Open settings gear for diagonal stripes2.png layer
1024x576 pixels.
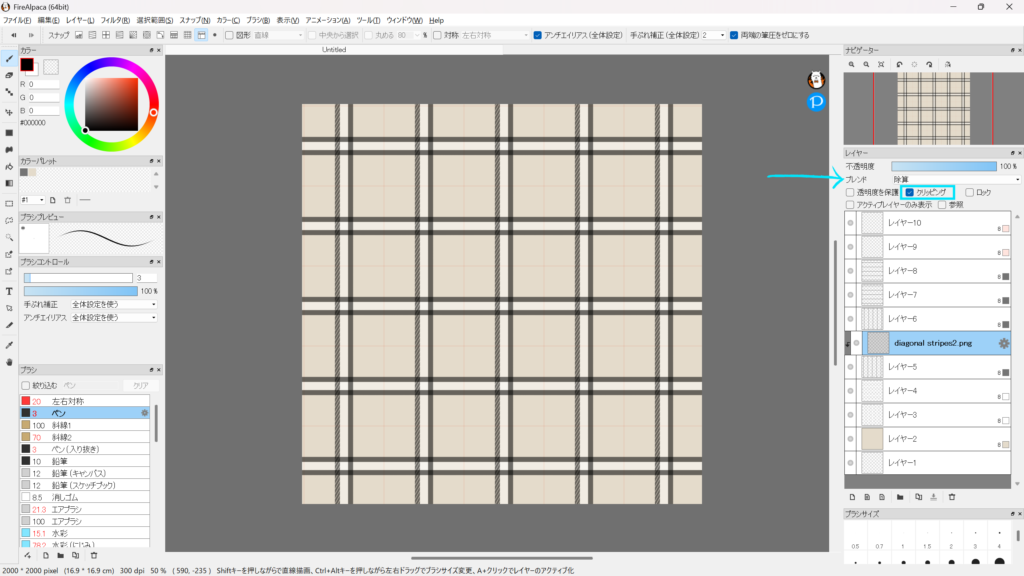1003,343
